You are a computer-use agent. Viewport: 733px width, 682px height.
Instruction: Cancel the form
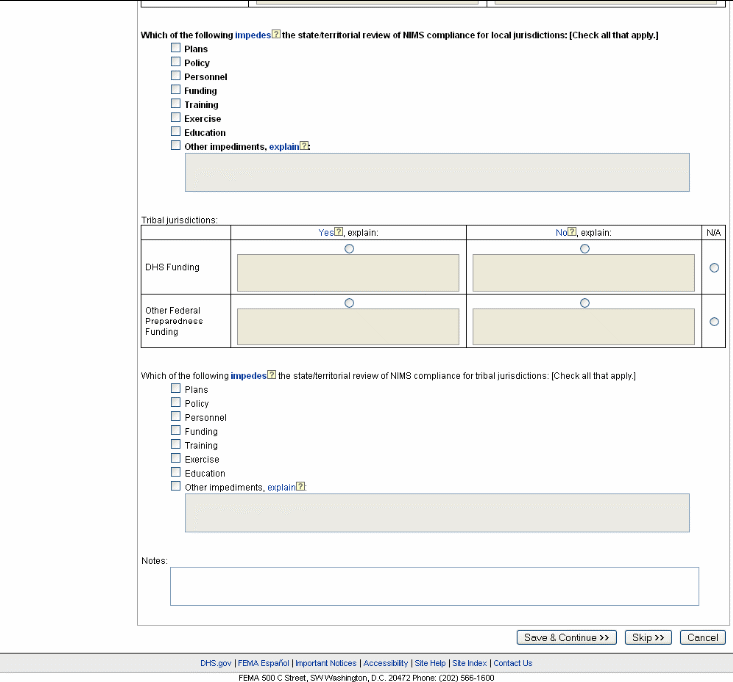pyautogui.click(x=702, y=638)
